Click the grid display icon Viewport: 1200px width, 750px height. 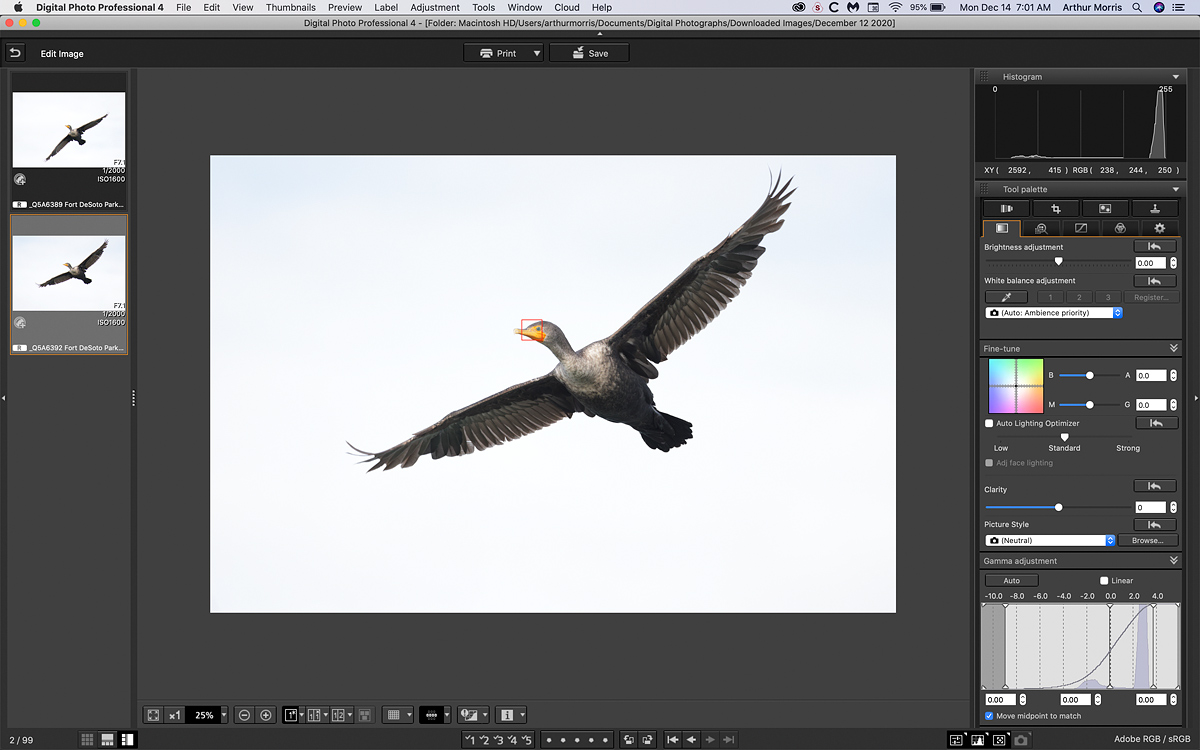[x=394, y=715]
